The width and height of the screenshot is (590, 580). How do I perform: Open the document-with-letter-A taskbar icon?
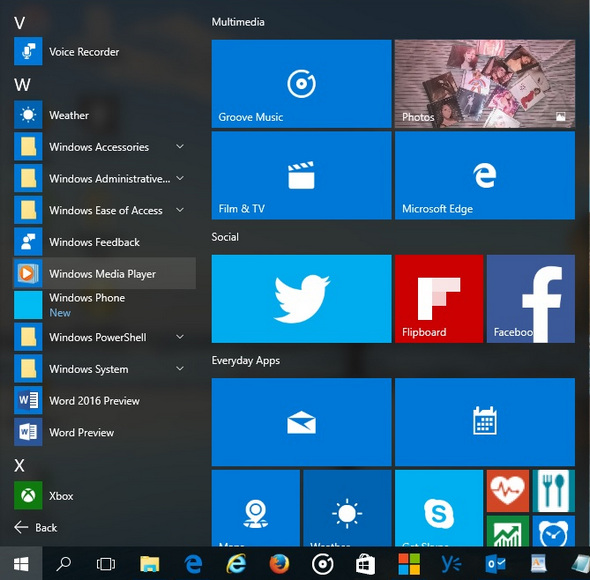pyautogui.click(x=538, y=563)
